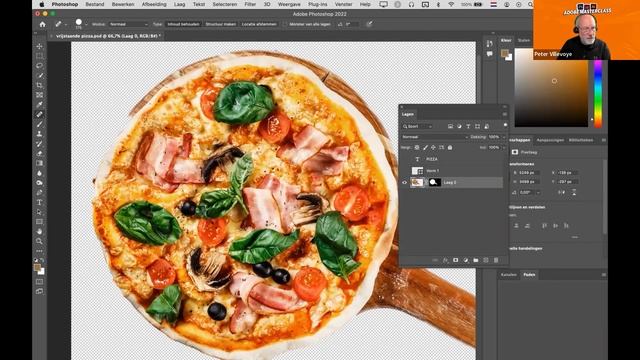
Task: Create new adjustment layer icon
Action: coord(466,260)
